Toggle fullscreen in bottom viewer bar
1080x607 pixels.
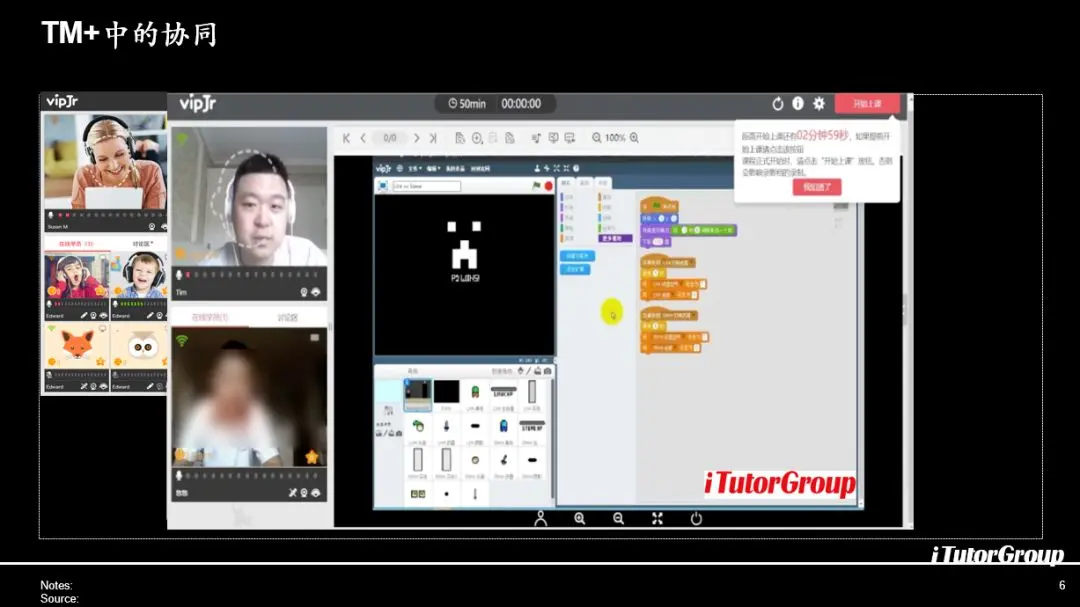(x=657, y=518)
